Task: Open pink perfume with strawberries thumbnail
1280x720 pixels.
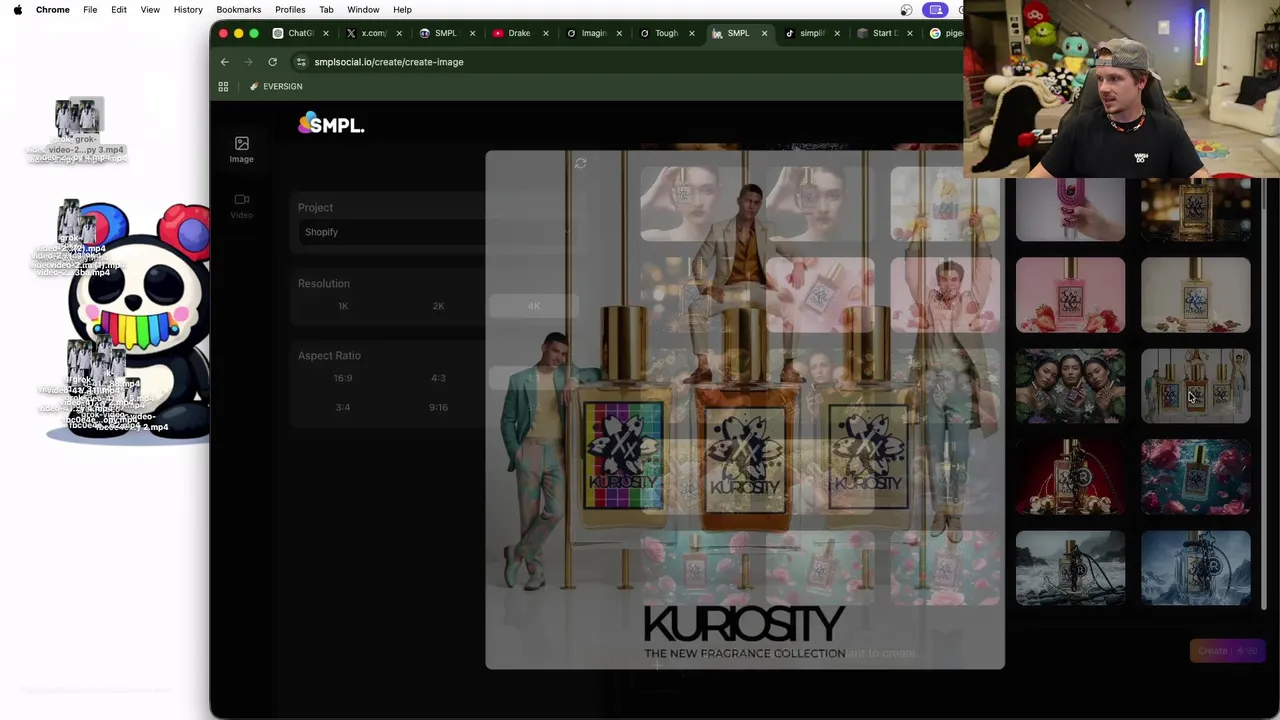Action: click(1070, 295)
